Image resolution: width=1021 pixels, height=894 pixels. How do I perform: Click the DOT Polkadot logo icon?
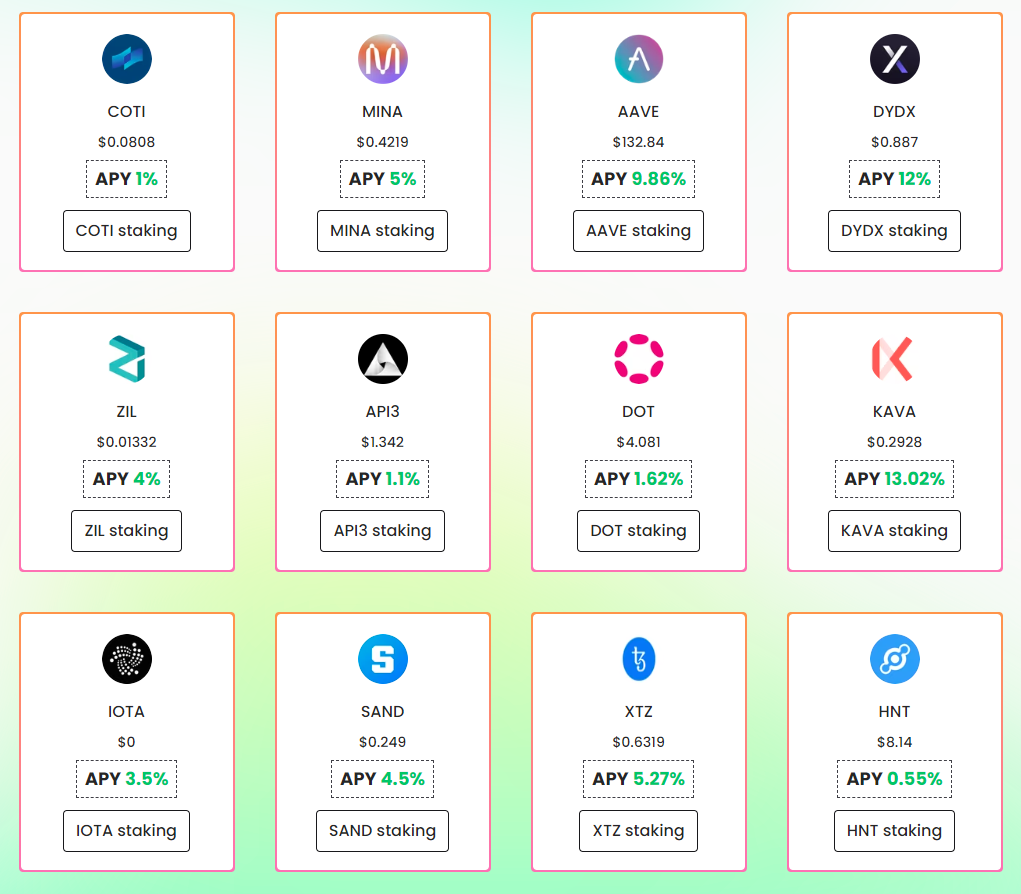[x=638, y=359]
